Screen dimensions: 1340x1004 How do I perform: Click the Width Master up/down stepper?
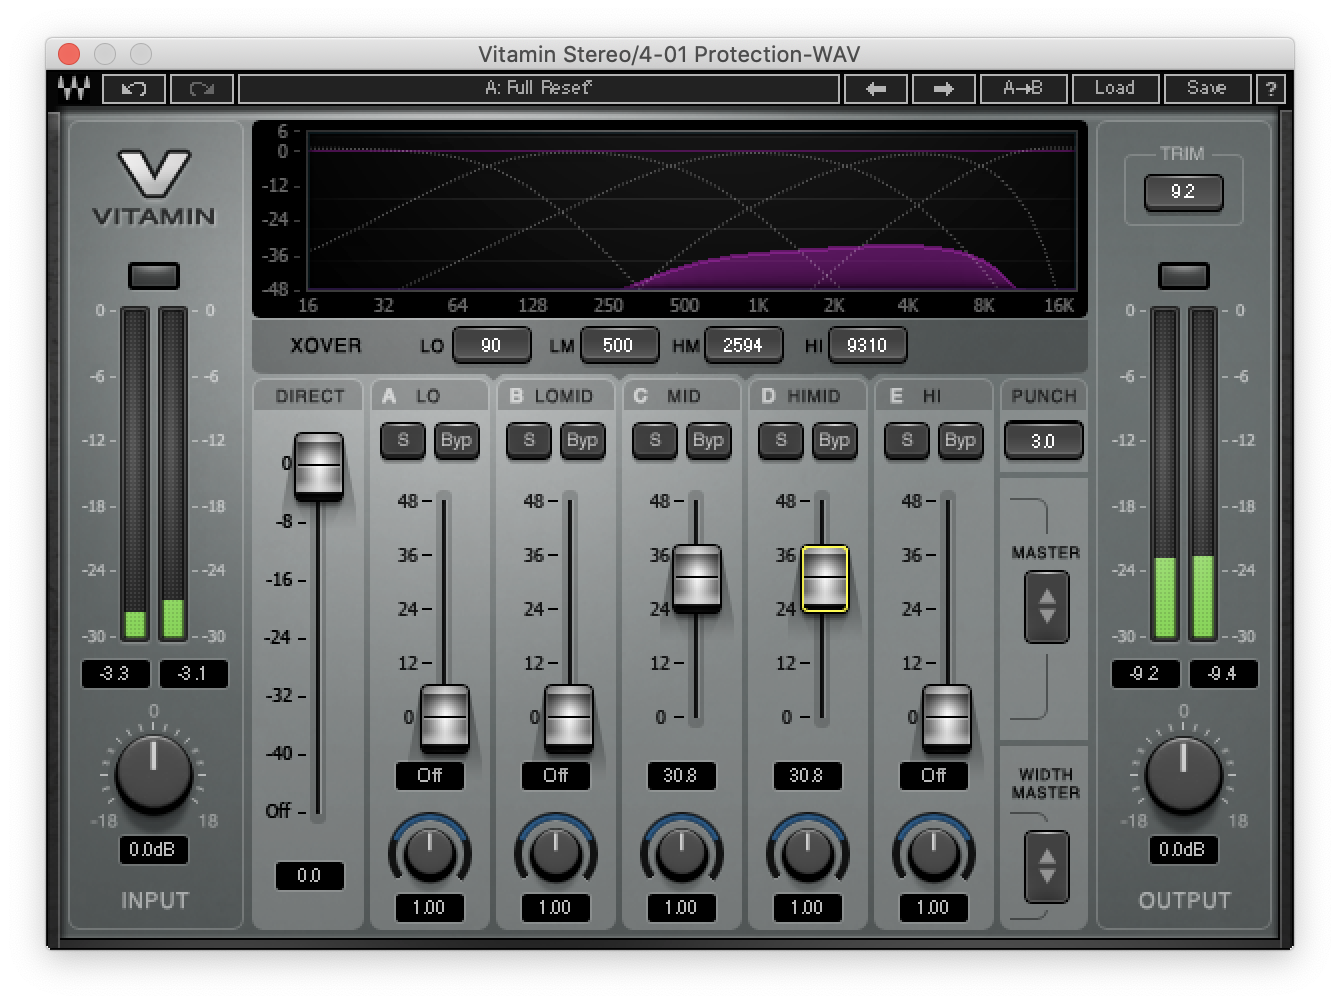1047,867
